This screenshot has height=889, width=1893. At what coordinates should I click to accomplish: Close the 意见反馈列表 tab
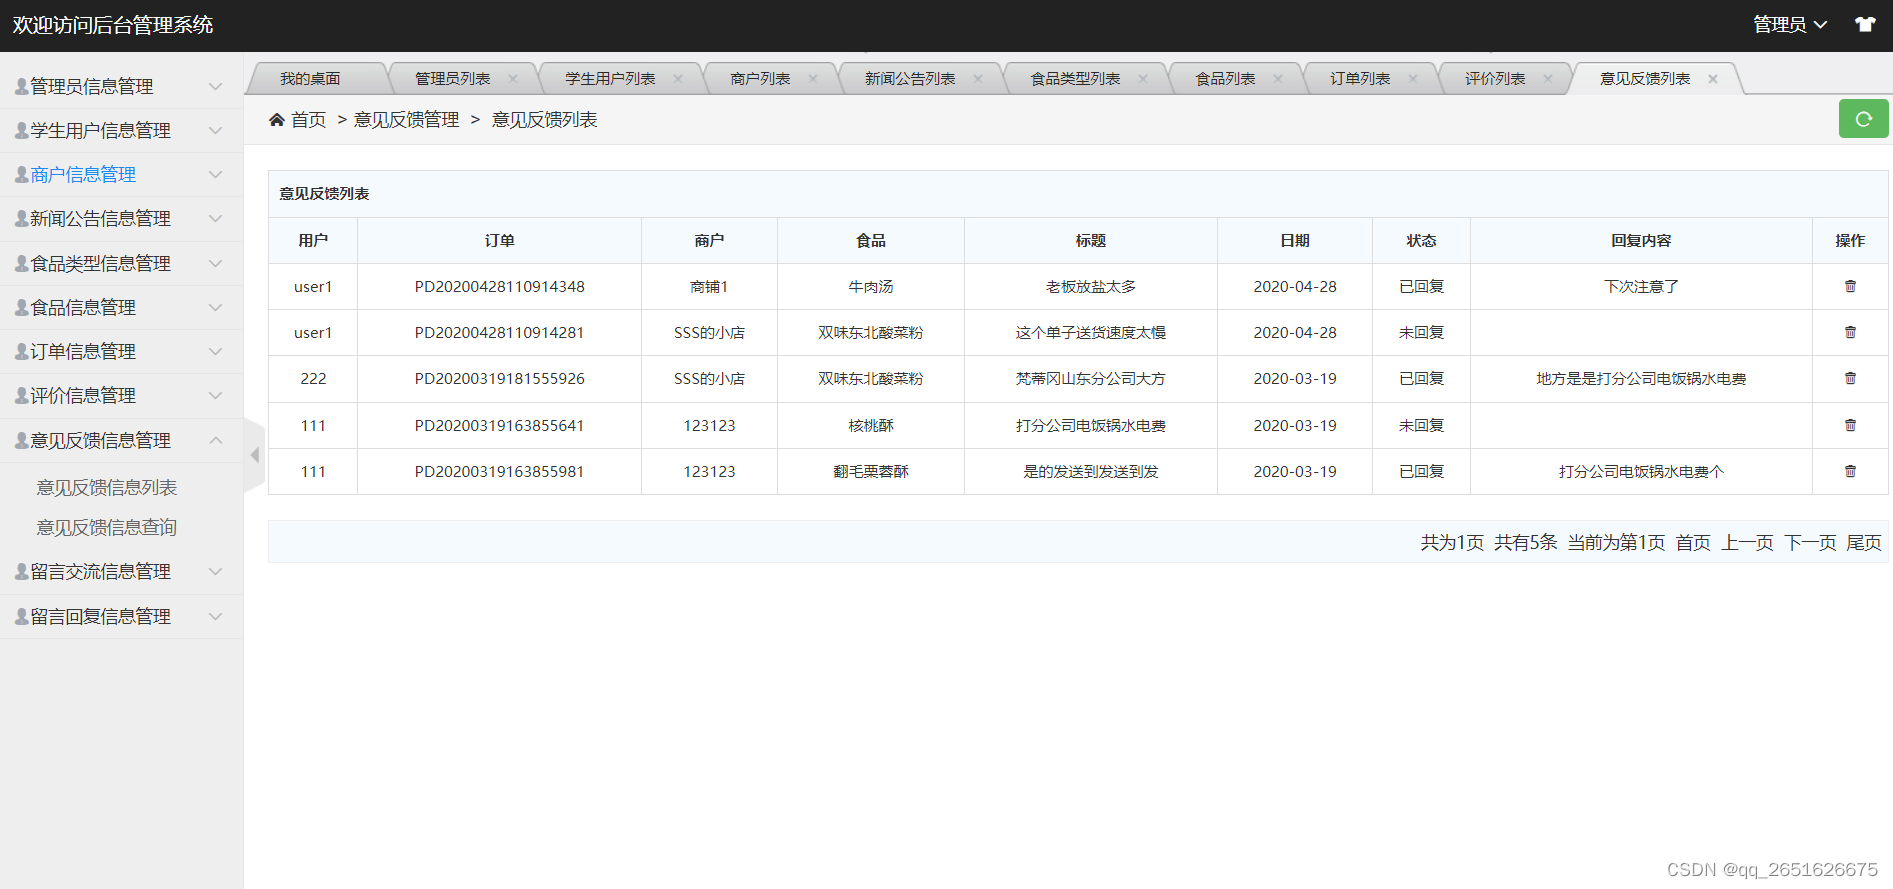[1713, 78]
